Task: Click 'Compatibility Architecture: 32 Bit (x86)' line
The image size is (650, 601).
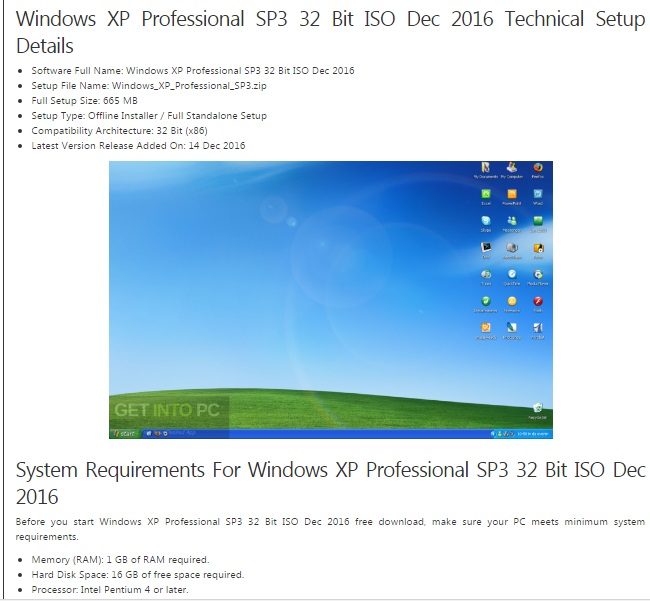Action: (119, 131)
